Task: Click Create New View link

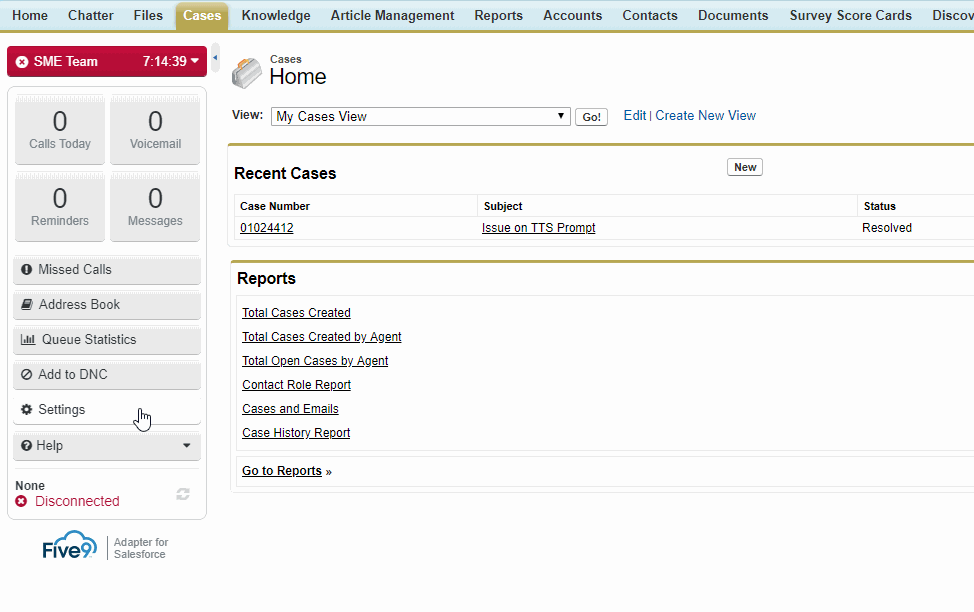Action: click(x=705, y=116)
